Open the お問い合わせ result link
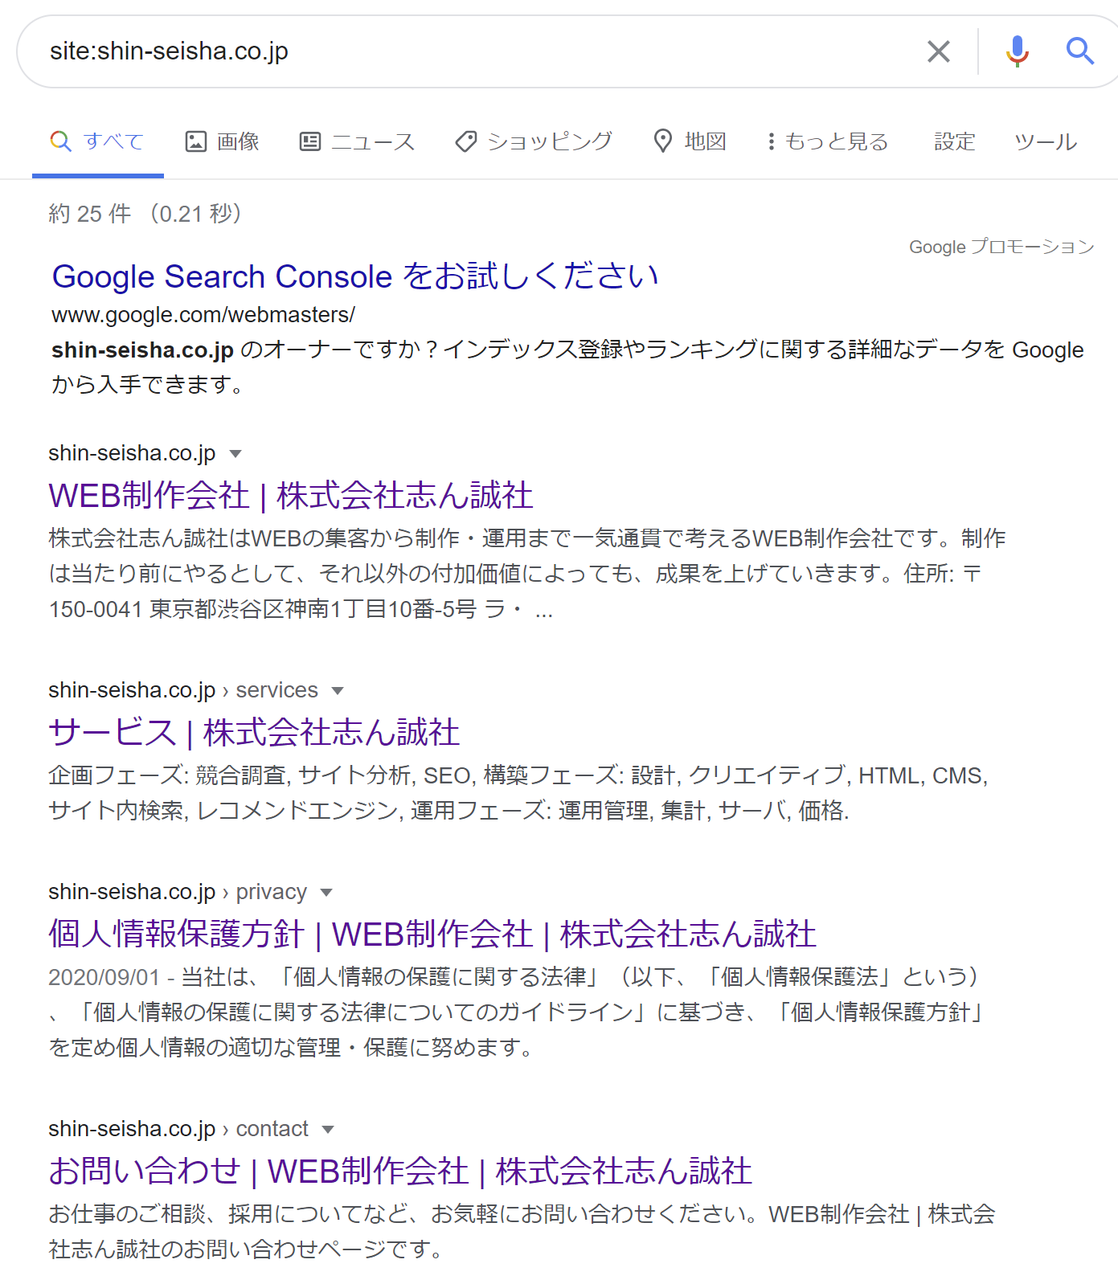The height and width of the screenshot is (1280, 1118). pos(400,1171)
